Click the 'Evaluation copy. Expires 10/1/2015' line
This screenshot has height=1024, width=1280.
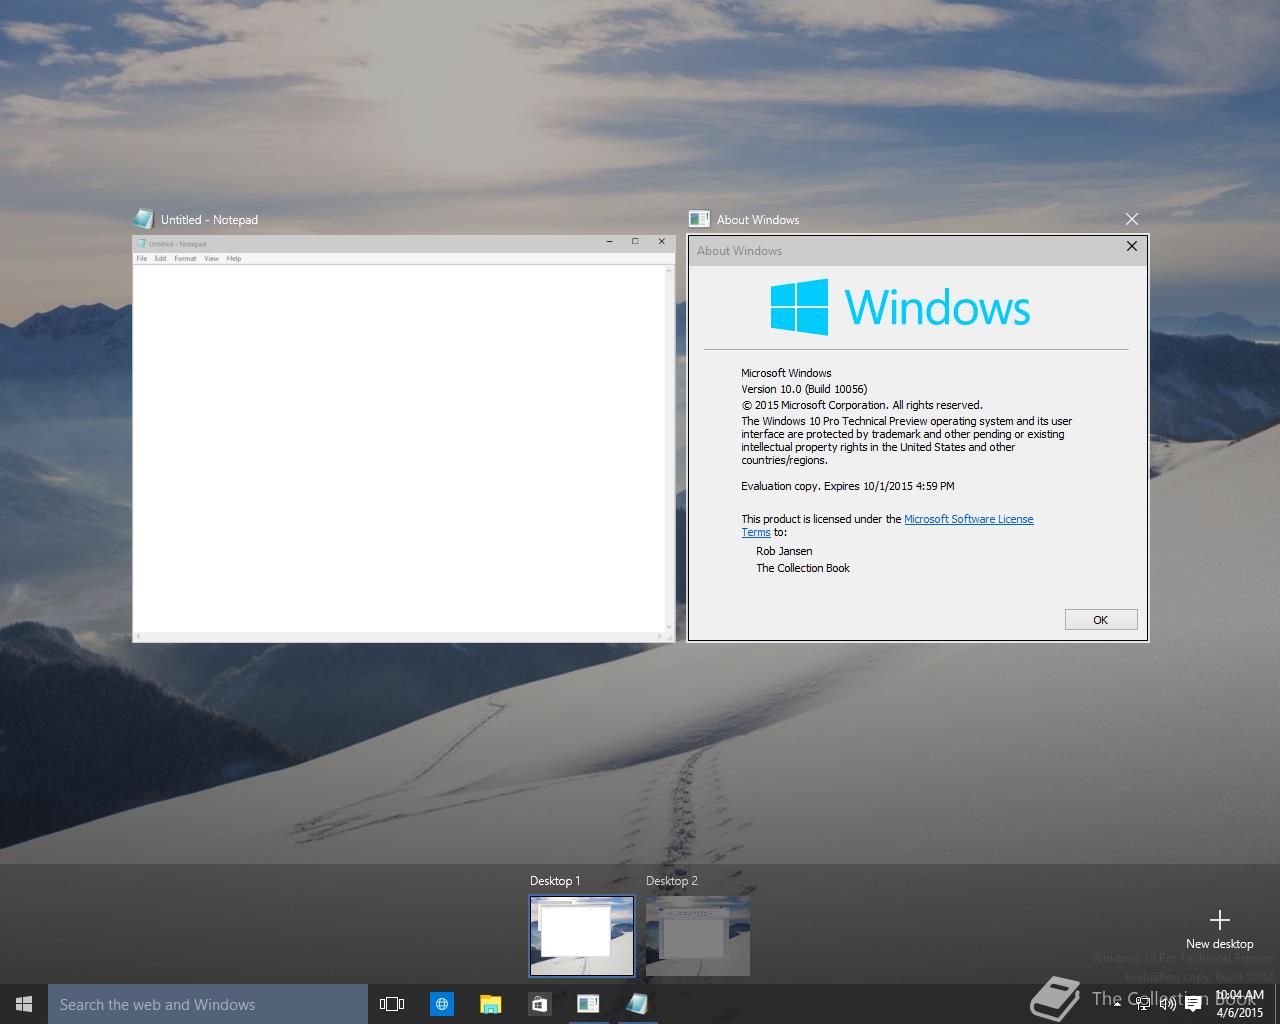848,486
